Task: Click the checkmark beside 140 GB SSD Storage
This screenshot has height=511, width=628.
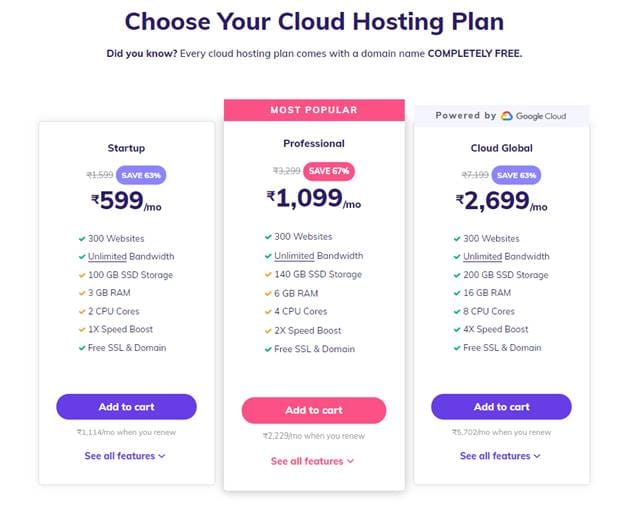Action: 268,275
